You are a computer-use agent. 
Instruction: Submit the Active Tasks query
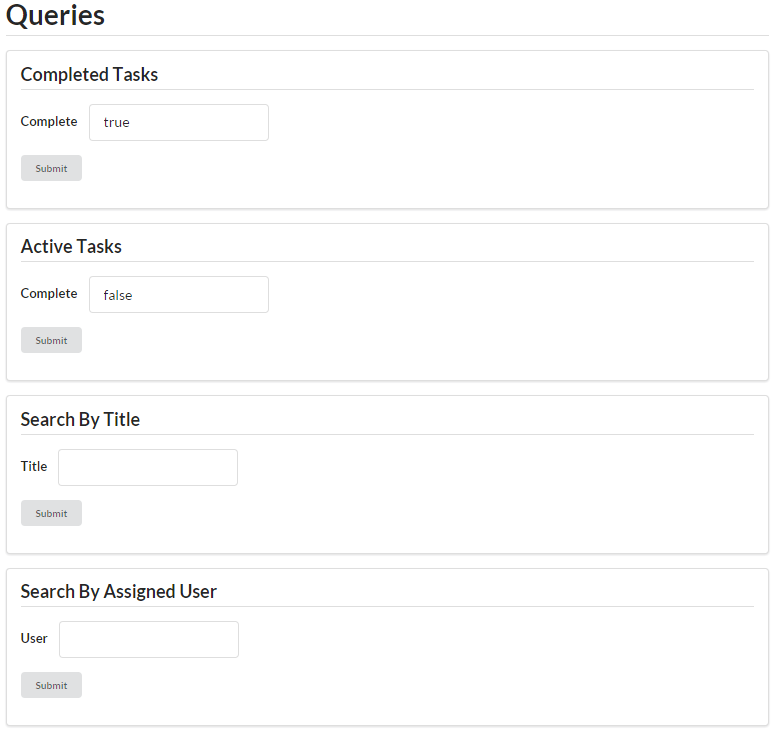[51, 340]
